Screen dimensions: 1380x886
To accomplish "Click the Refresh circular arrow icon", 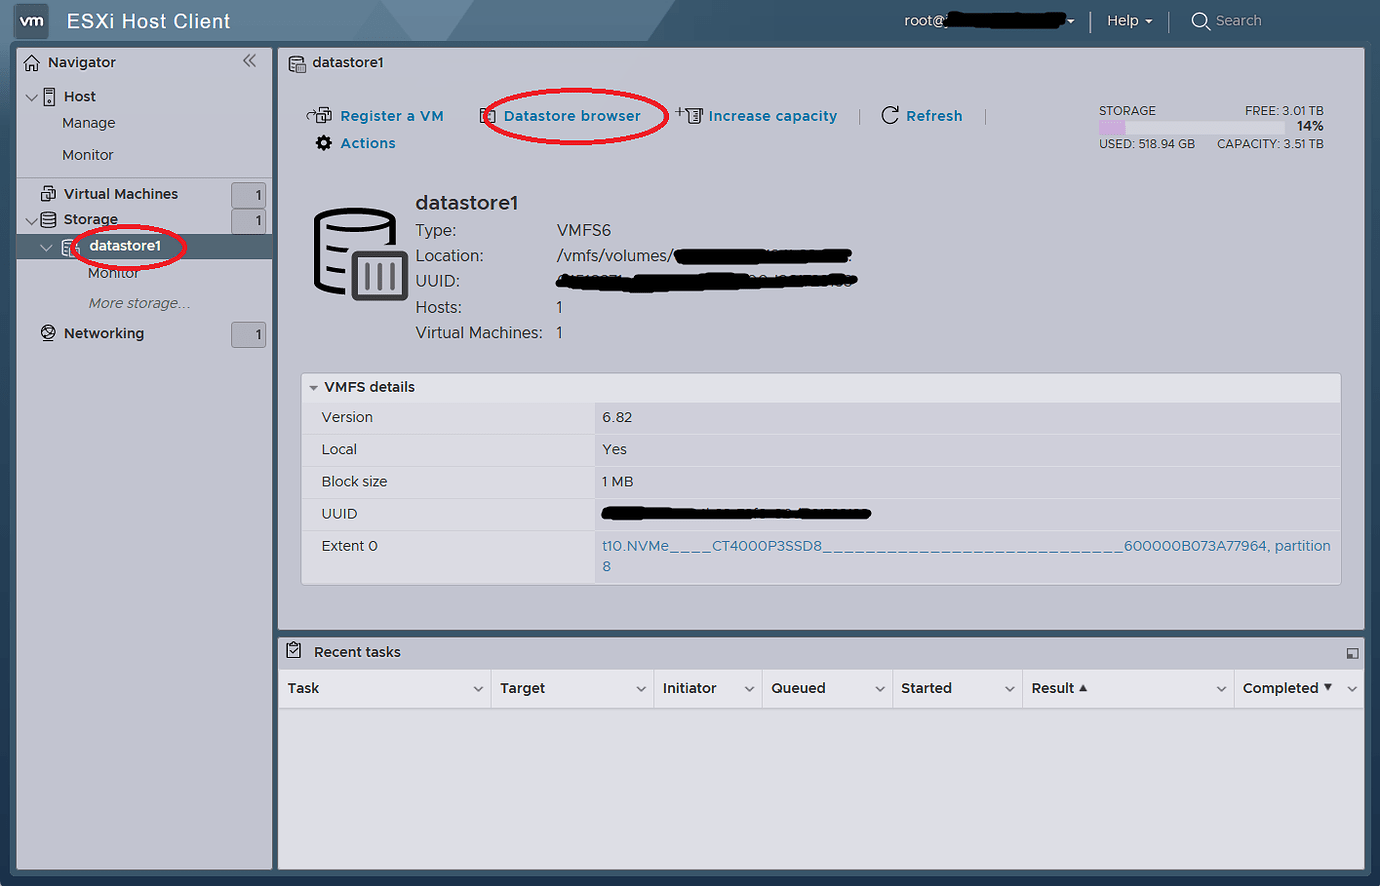I will [x=890, y=115].
